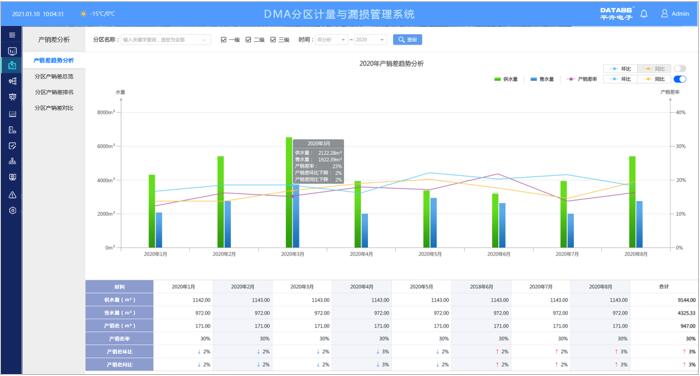This screenshot has height=376, width=700.
Task: Click the DATA86 brand logo
Action: (x=616, y=14)
